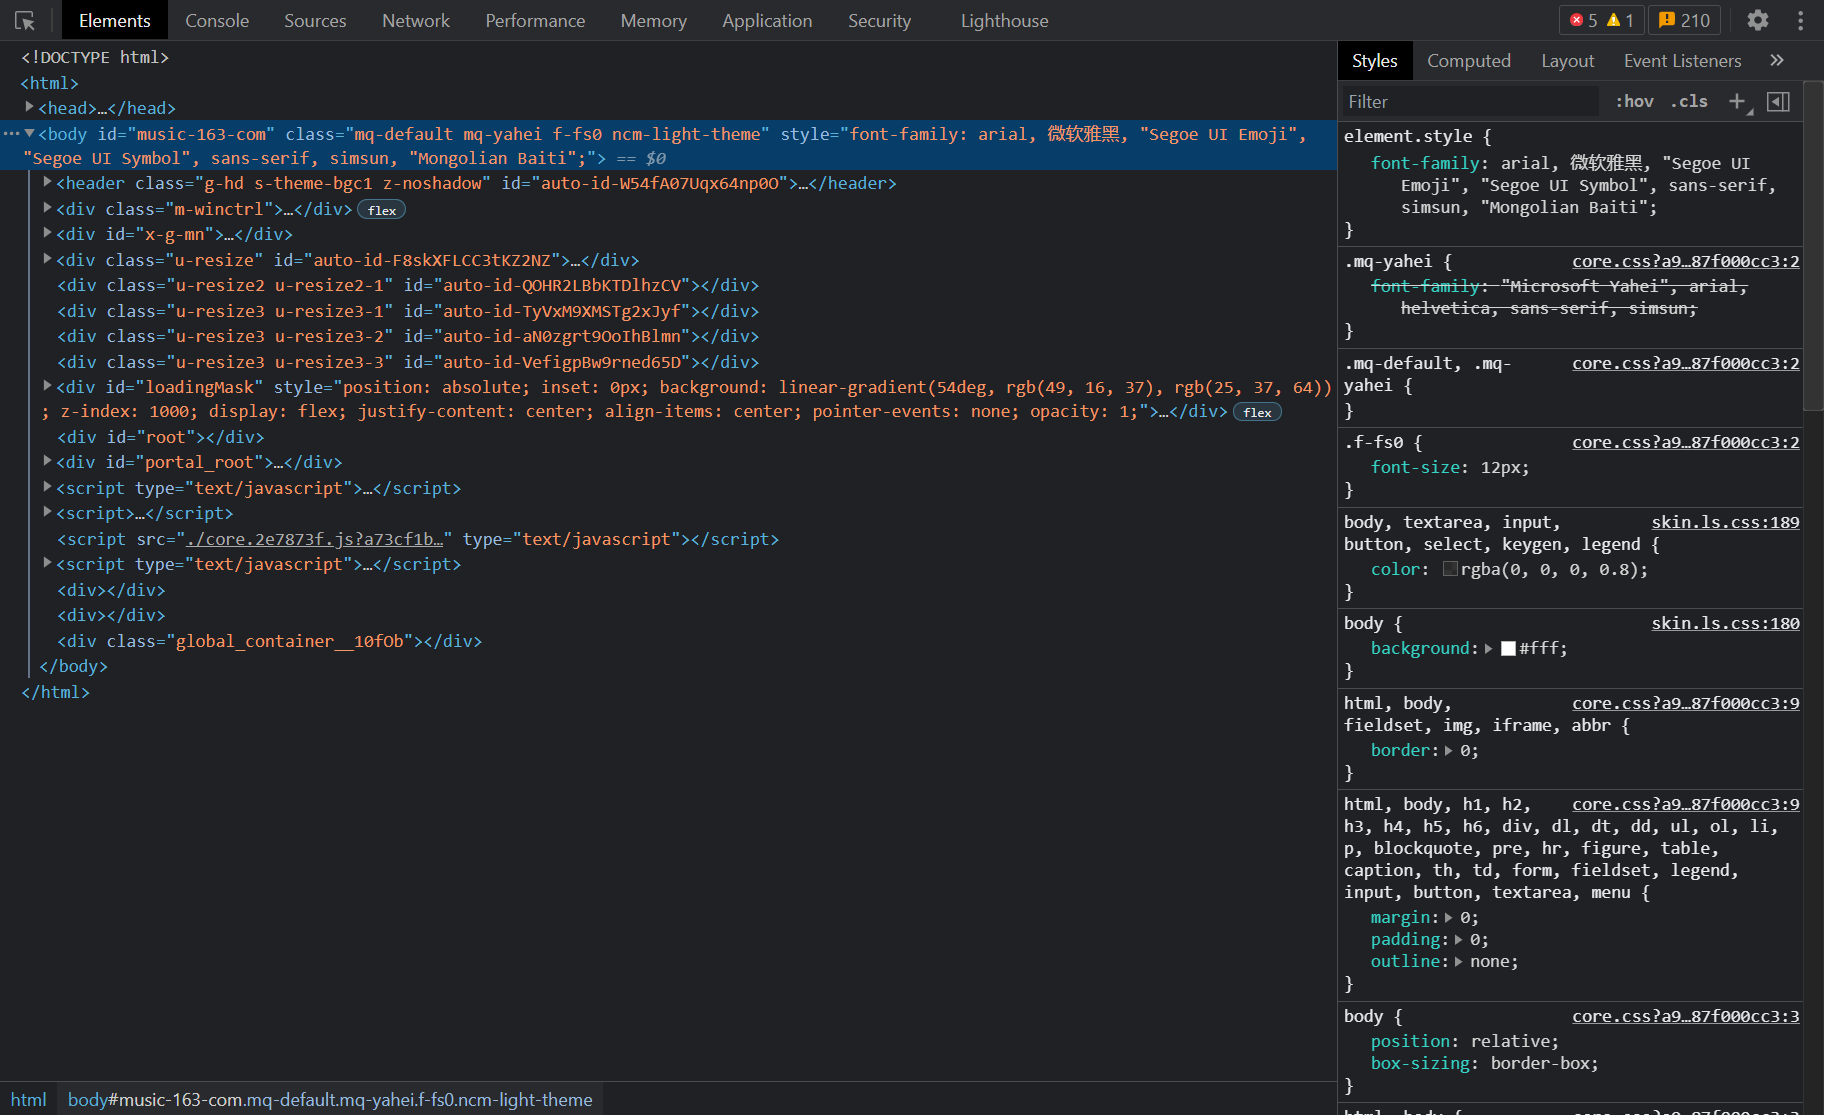This screenshot has height=1115, width=1824.
Task: Click the #fff background color swatch
Action: [x=1508, y=649]
